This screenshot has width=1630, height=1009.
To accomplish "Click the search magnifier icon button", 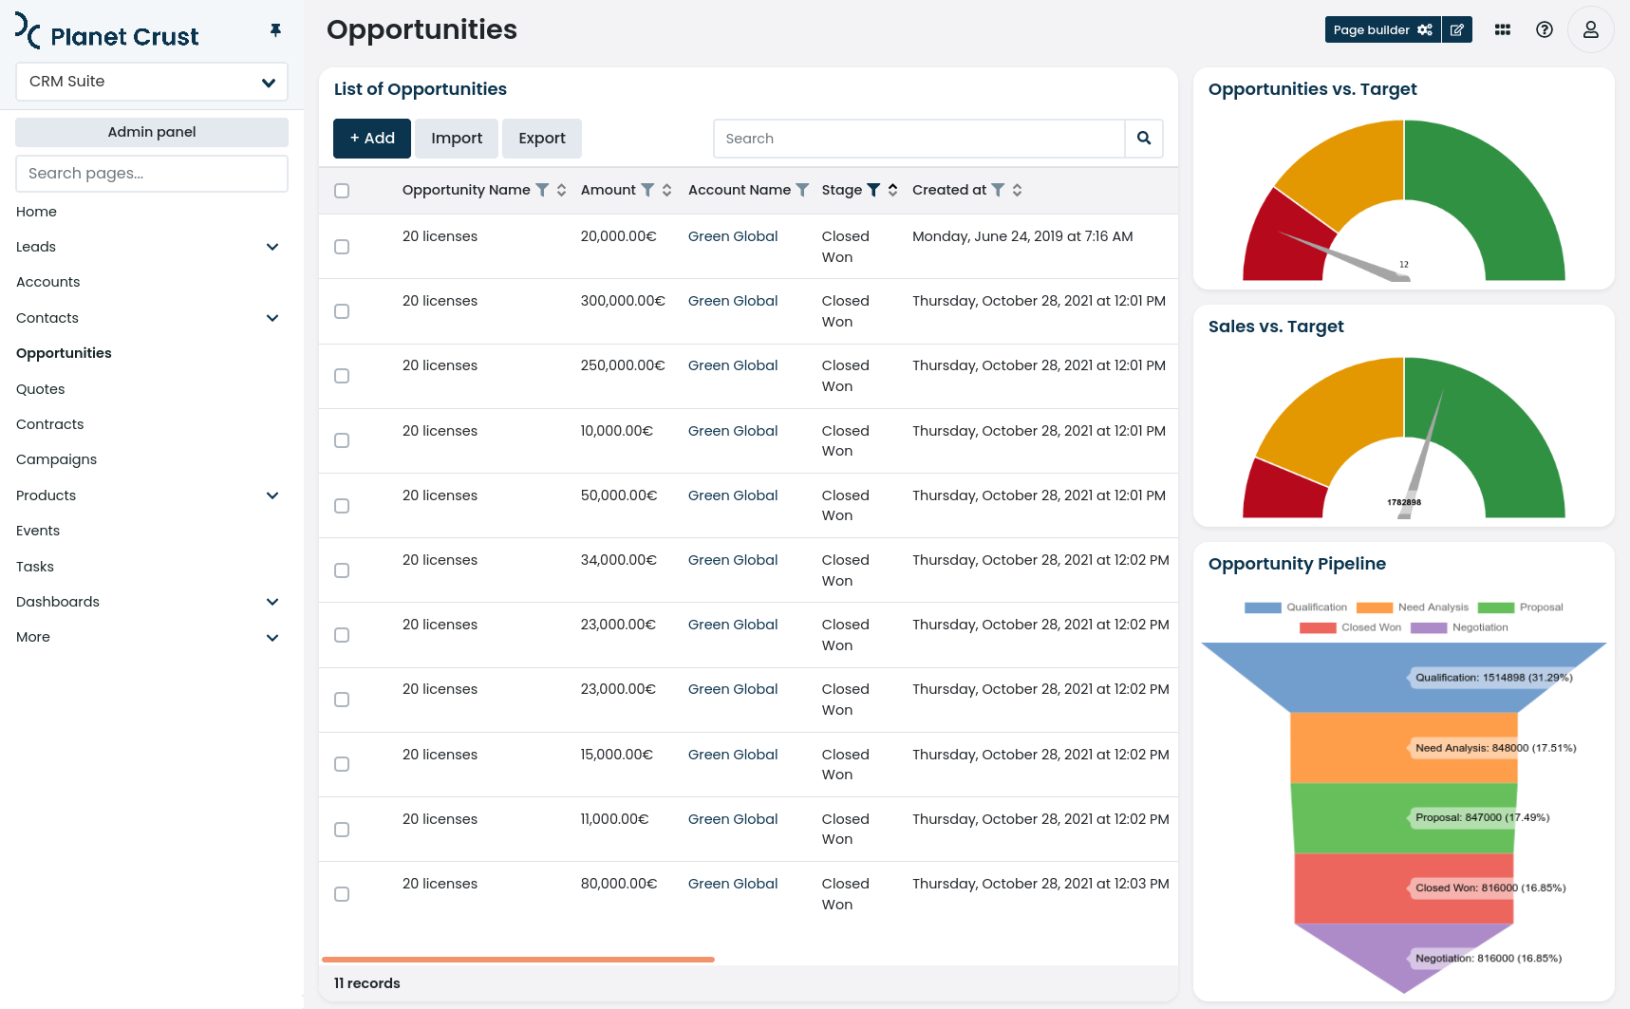I will coord(1143,138).
